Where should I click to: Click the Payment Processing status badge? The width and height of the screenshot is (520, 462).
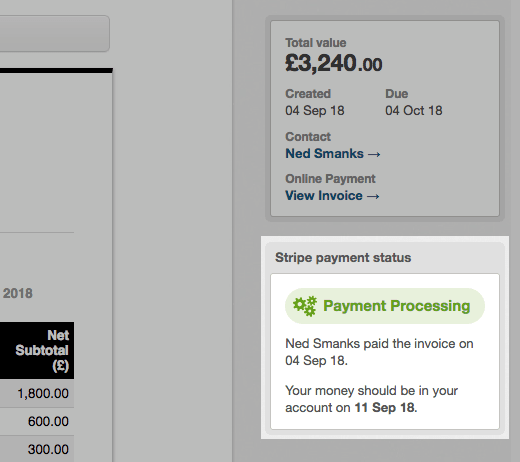pyautogui.click(x=385, y=306)
